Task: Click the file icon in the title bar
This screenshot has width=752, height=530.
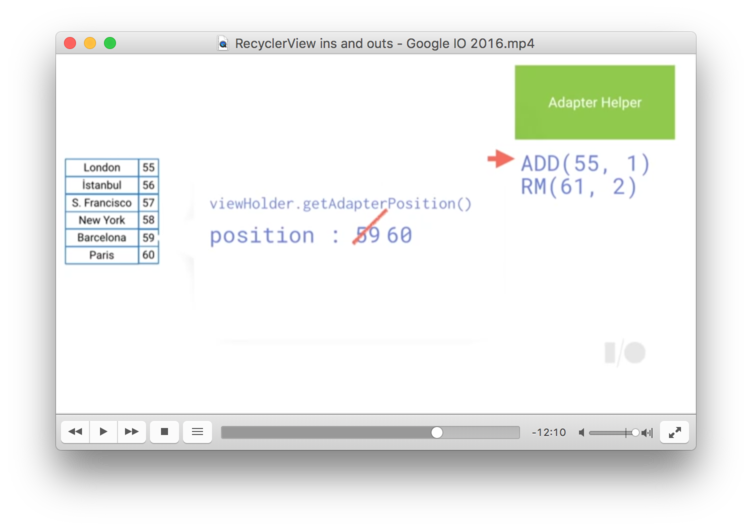Action: [223, 44]
